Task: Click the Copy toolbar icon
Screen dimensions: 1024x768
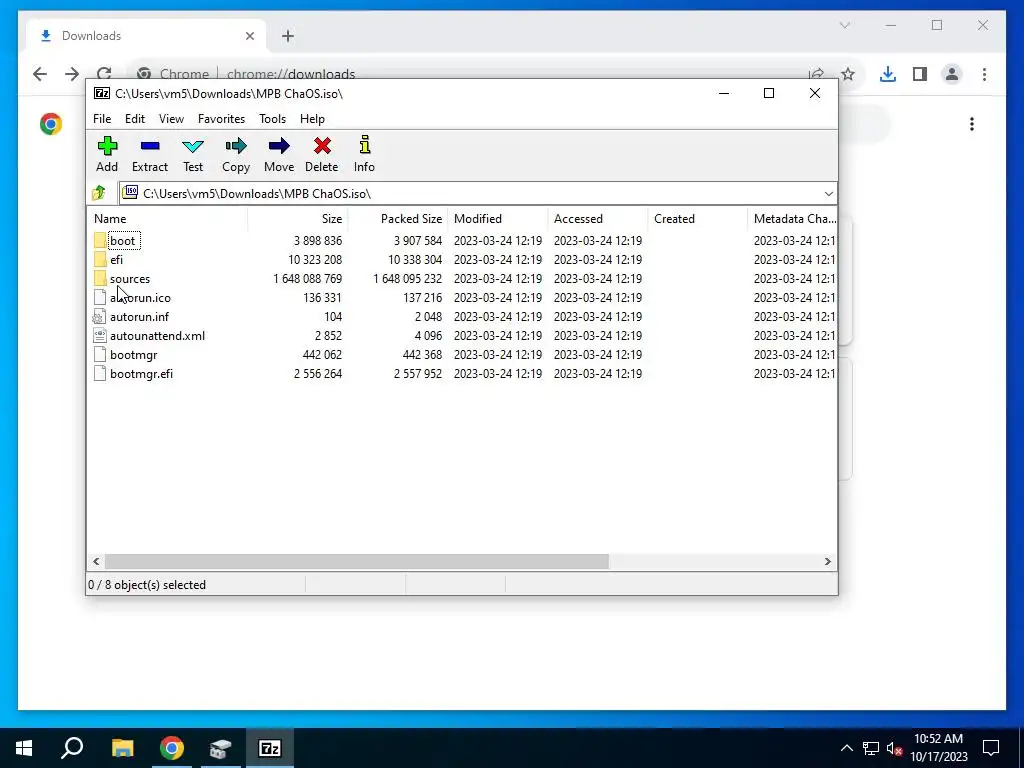Action: pos(236,146)
